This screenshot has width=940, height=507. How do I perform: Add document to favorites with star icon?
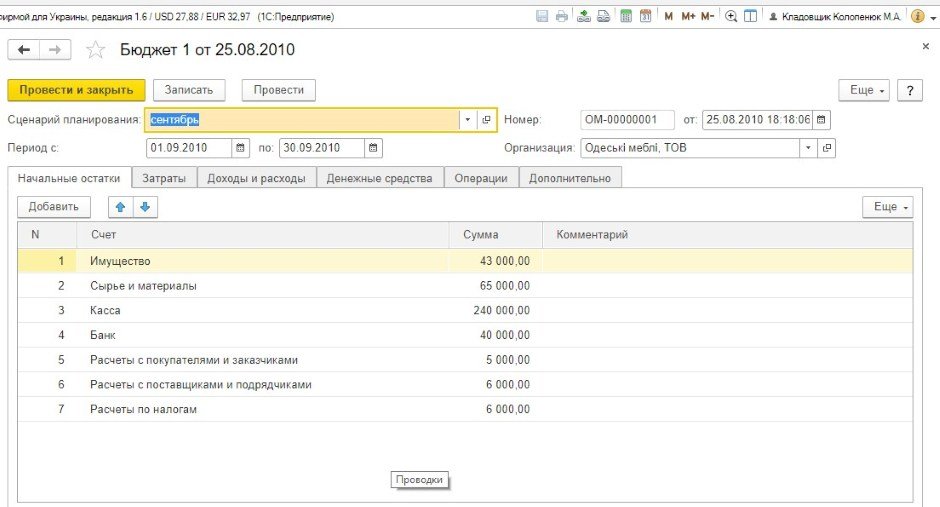96,50
